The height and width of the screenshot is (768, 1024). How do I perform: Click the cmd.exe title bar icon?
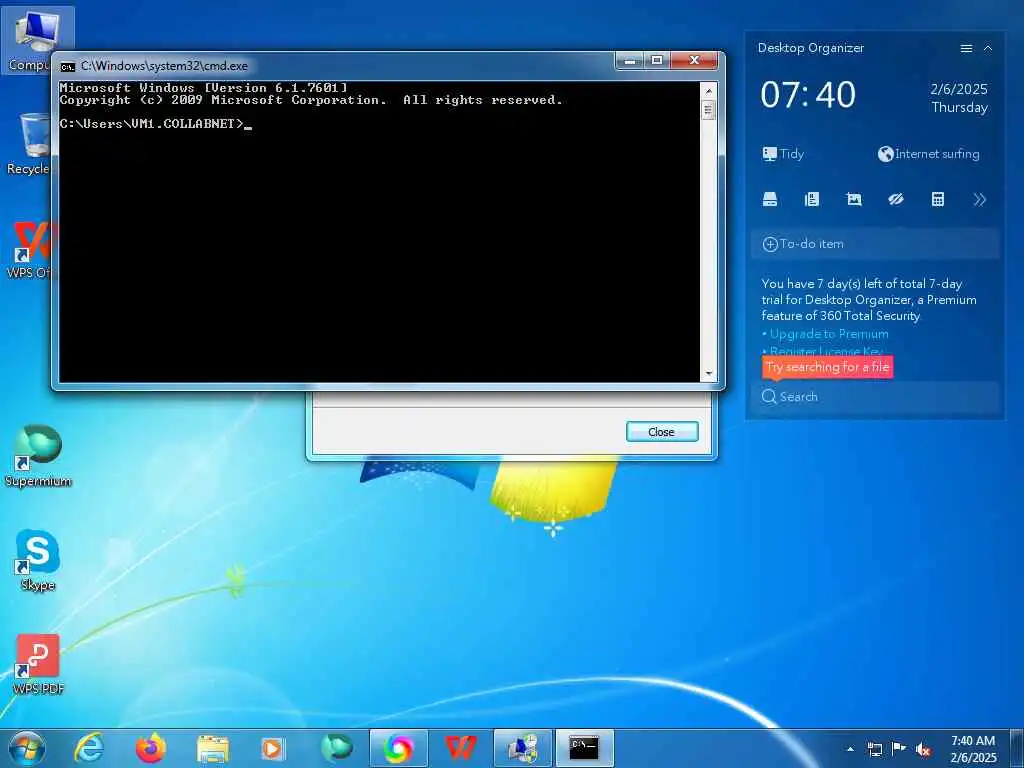pyautogui.click(x=67, y=67)
